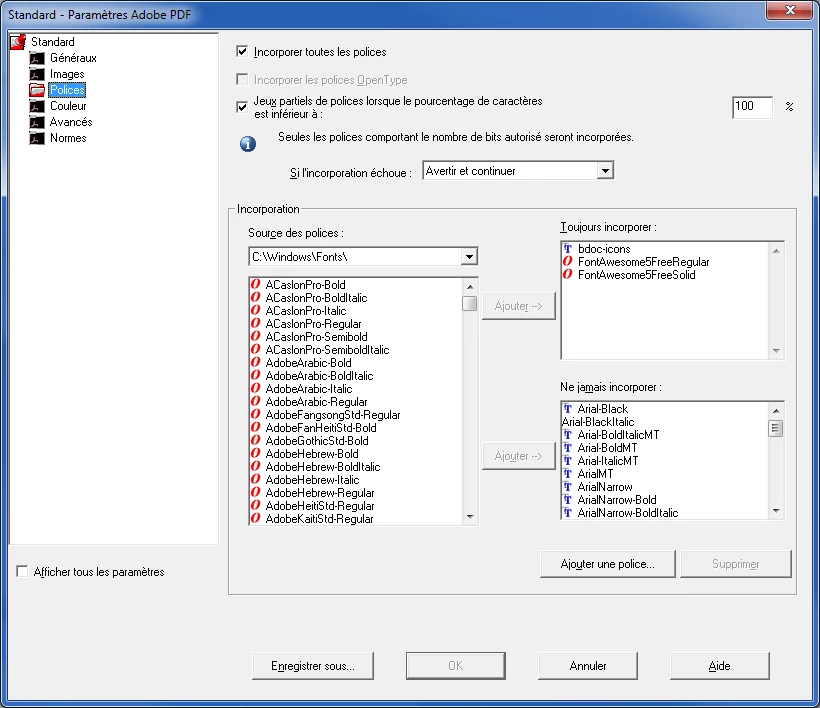This screenshot has height=708, width=820.
Task: Close the Paramètres Adobe PDF dialog
Action: [x=790, y=10]
